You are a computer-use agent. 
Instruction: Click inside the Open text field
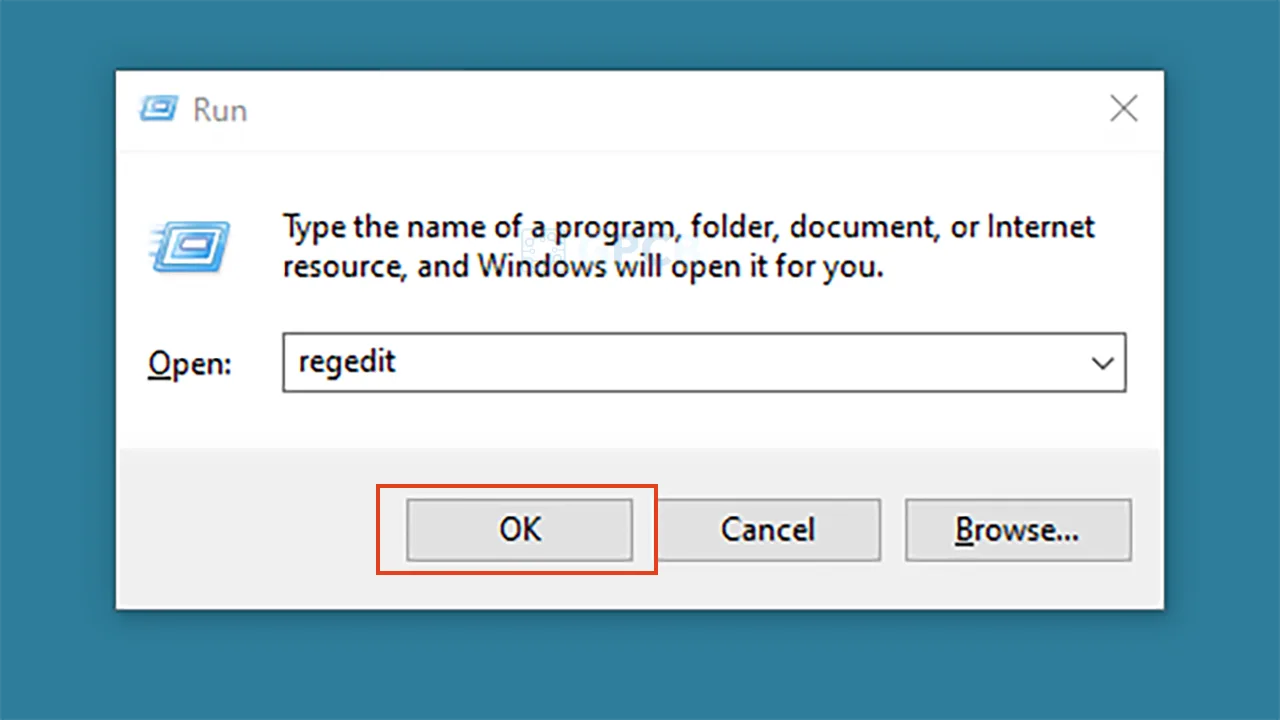pyautogui.click(x=704, y=362)
